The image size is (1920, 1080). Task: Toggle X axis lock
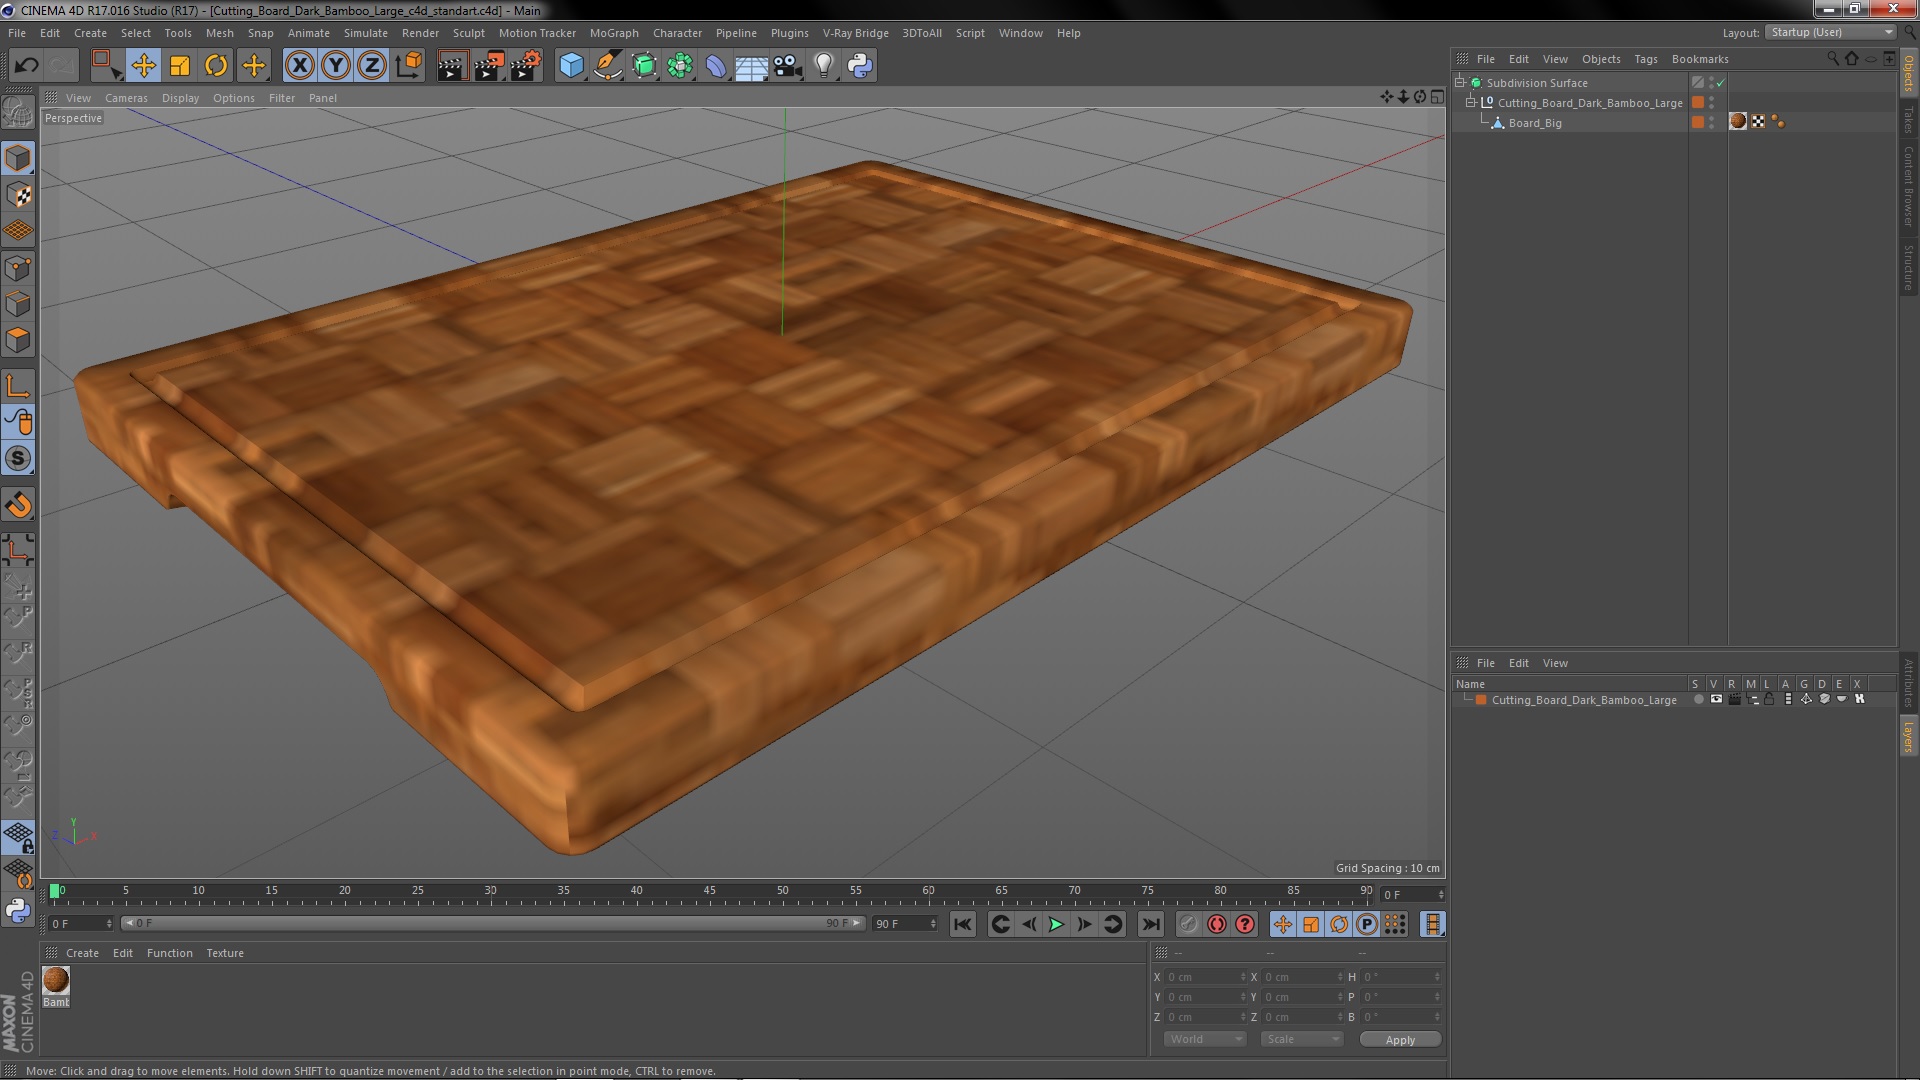click(x=299, y=66)
